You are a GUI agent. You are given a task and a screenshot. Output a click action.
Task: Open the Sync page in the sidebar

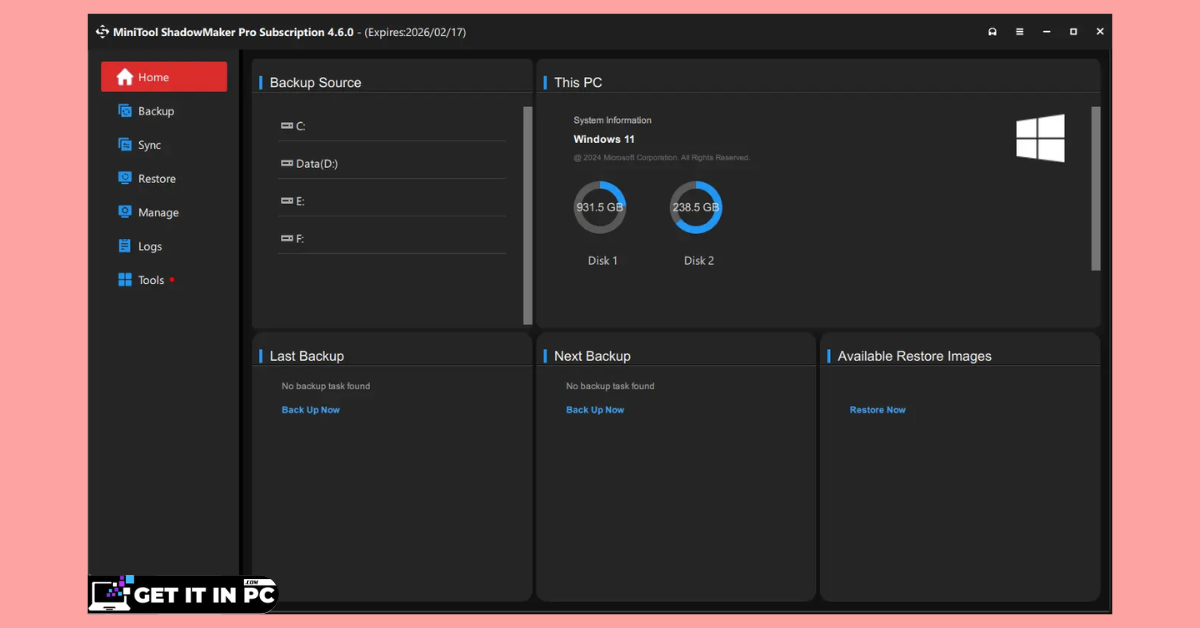click(x=164, y=145)
